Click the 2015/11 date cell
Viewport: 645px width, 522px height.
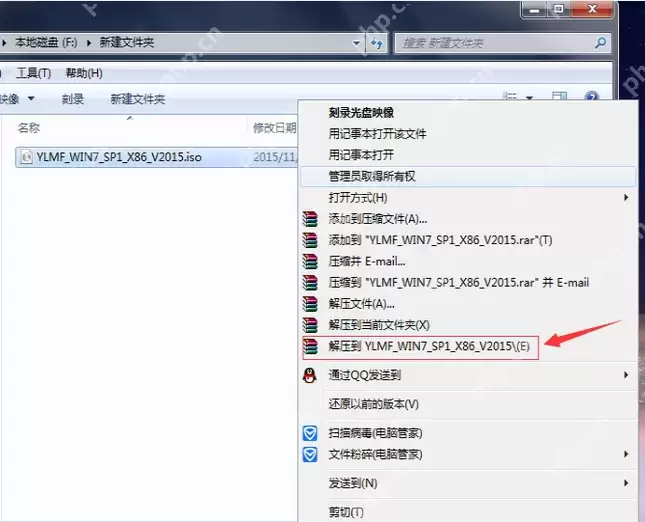pyautogui.click(x=275, y=157)
